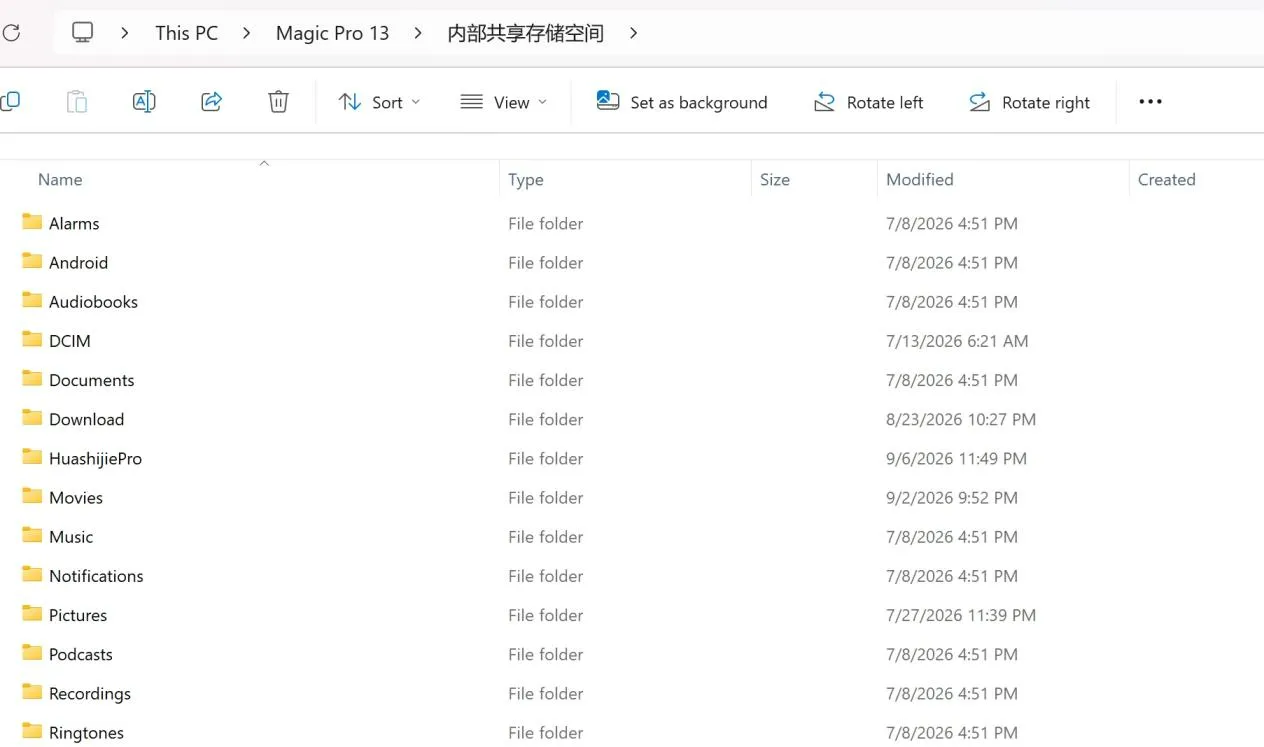The image size is (1264, 747).
Task: Sort by the Modified column header
Action: click(920, 180)
